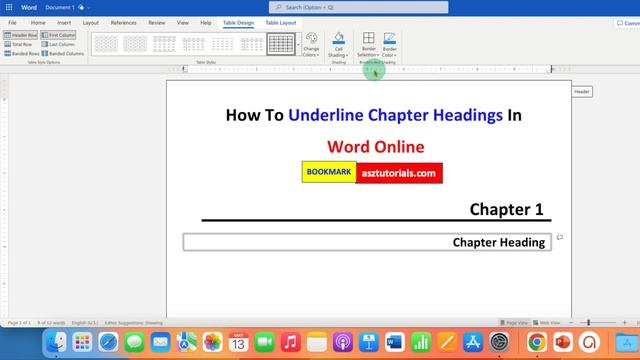Open the Music app in the dock
The height and width of the screenshot is (360, 640).
pos(291,342)
